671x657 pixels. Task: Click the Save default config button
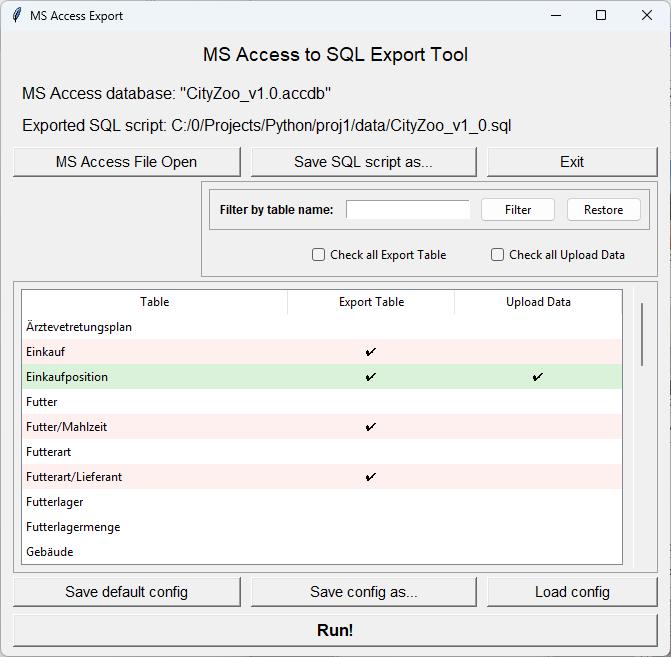tap(127, 592)
